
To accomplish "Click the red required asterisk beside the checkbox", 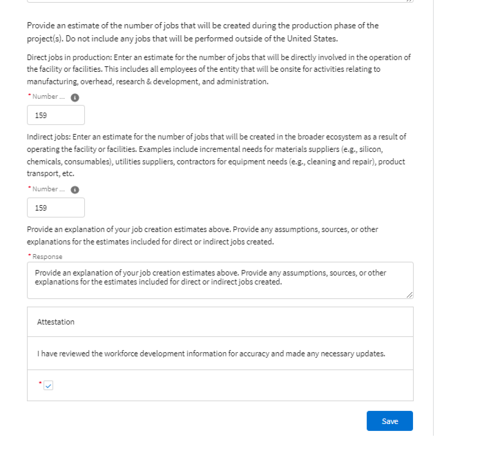I will click(40, 383).
